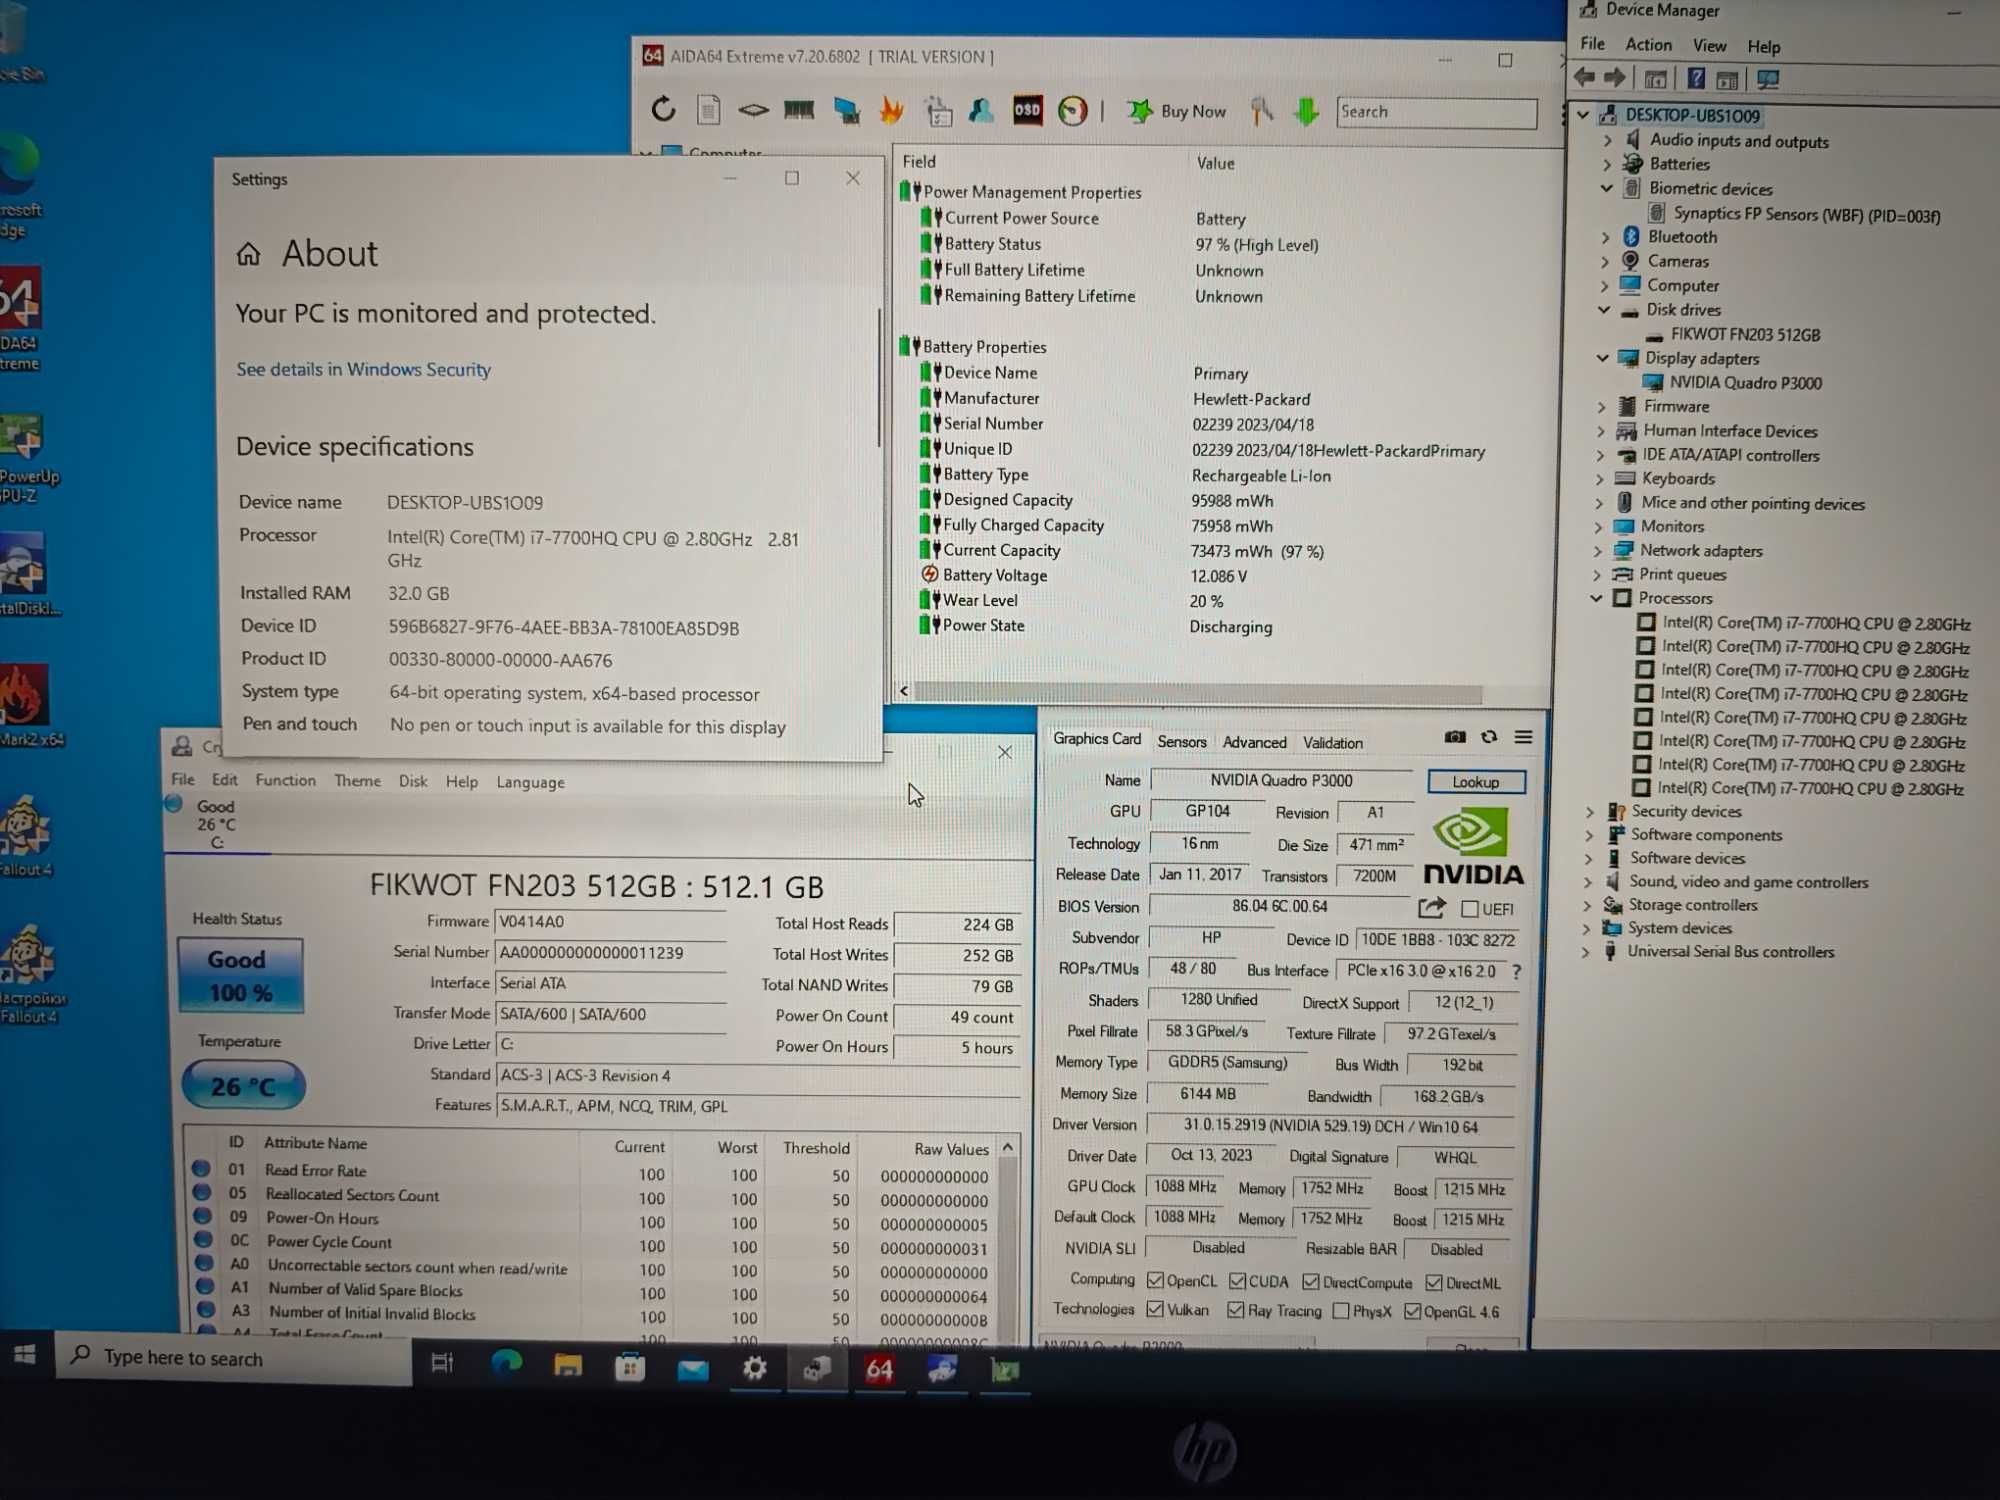Open the Sensors tab in GPU-Z

pyautogui.click(x=1182, y=741)
